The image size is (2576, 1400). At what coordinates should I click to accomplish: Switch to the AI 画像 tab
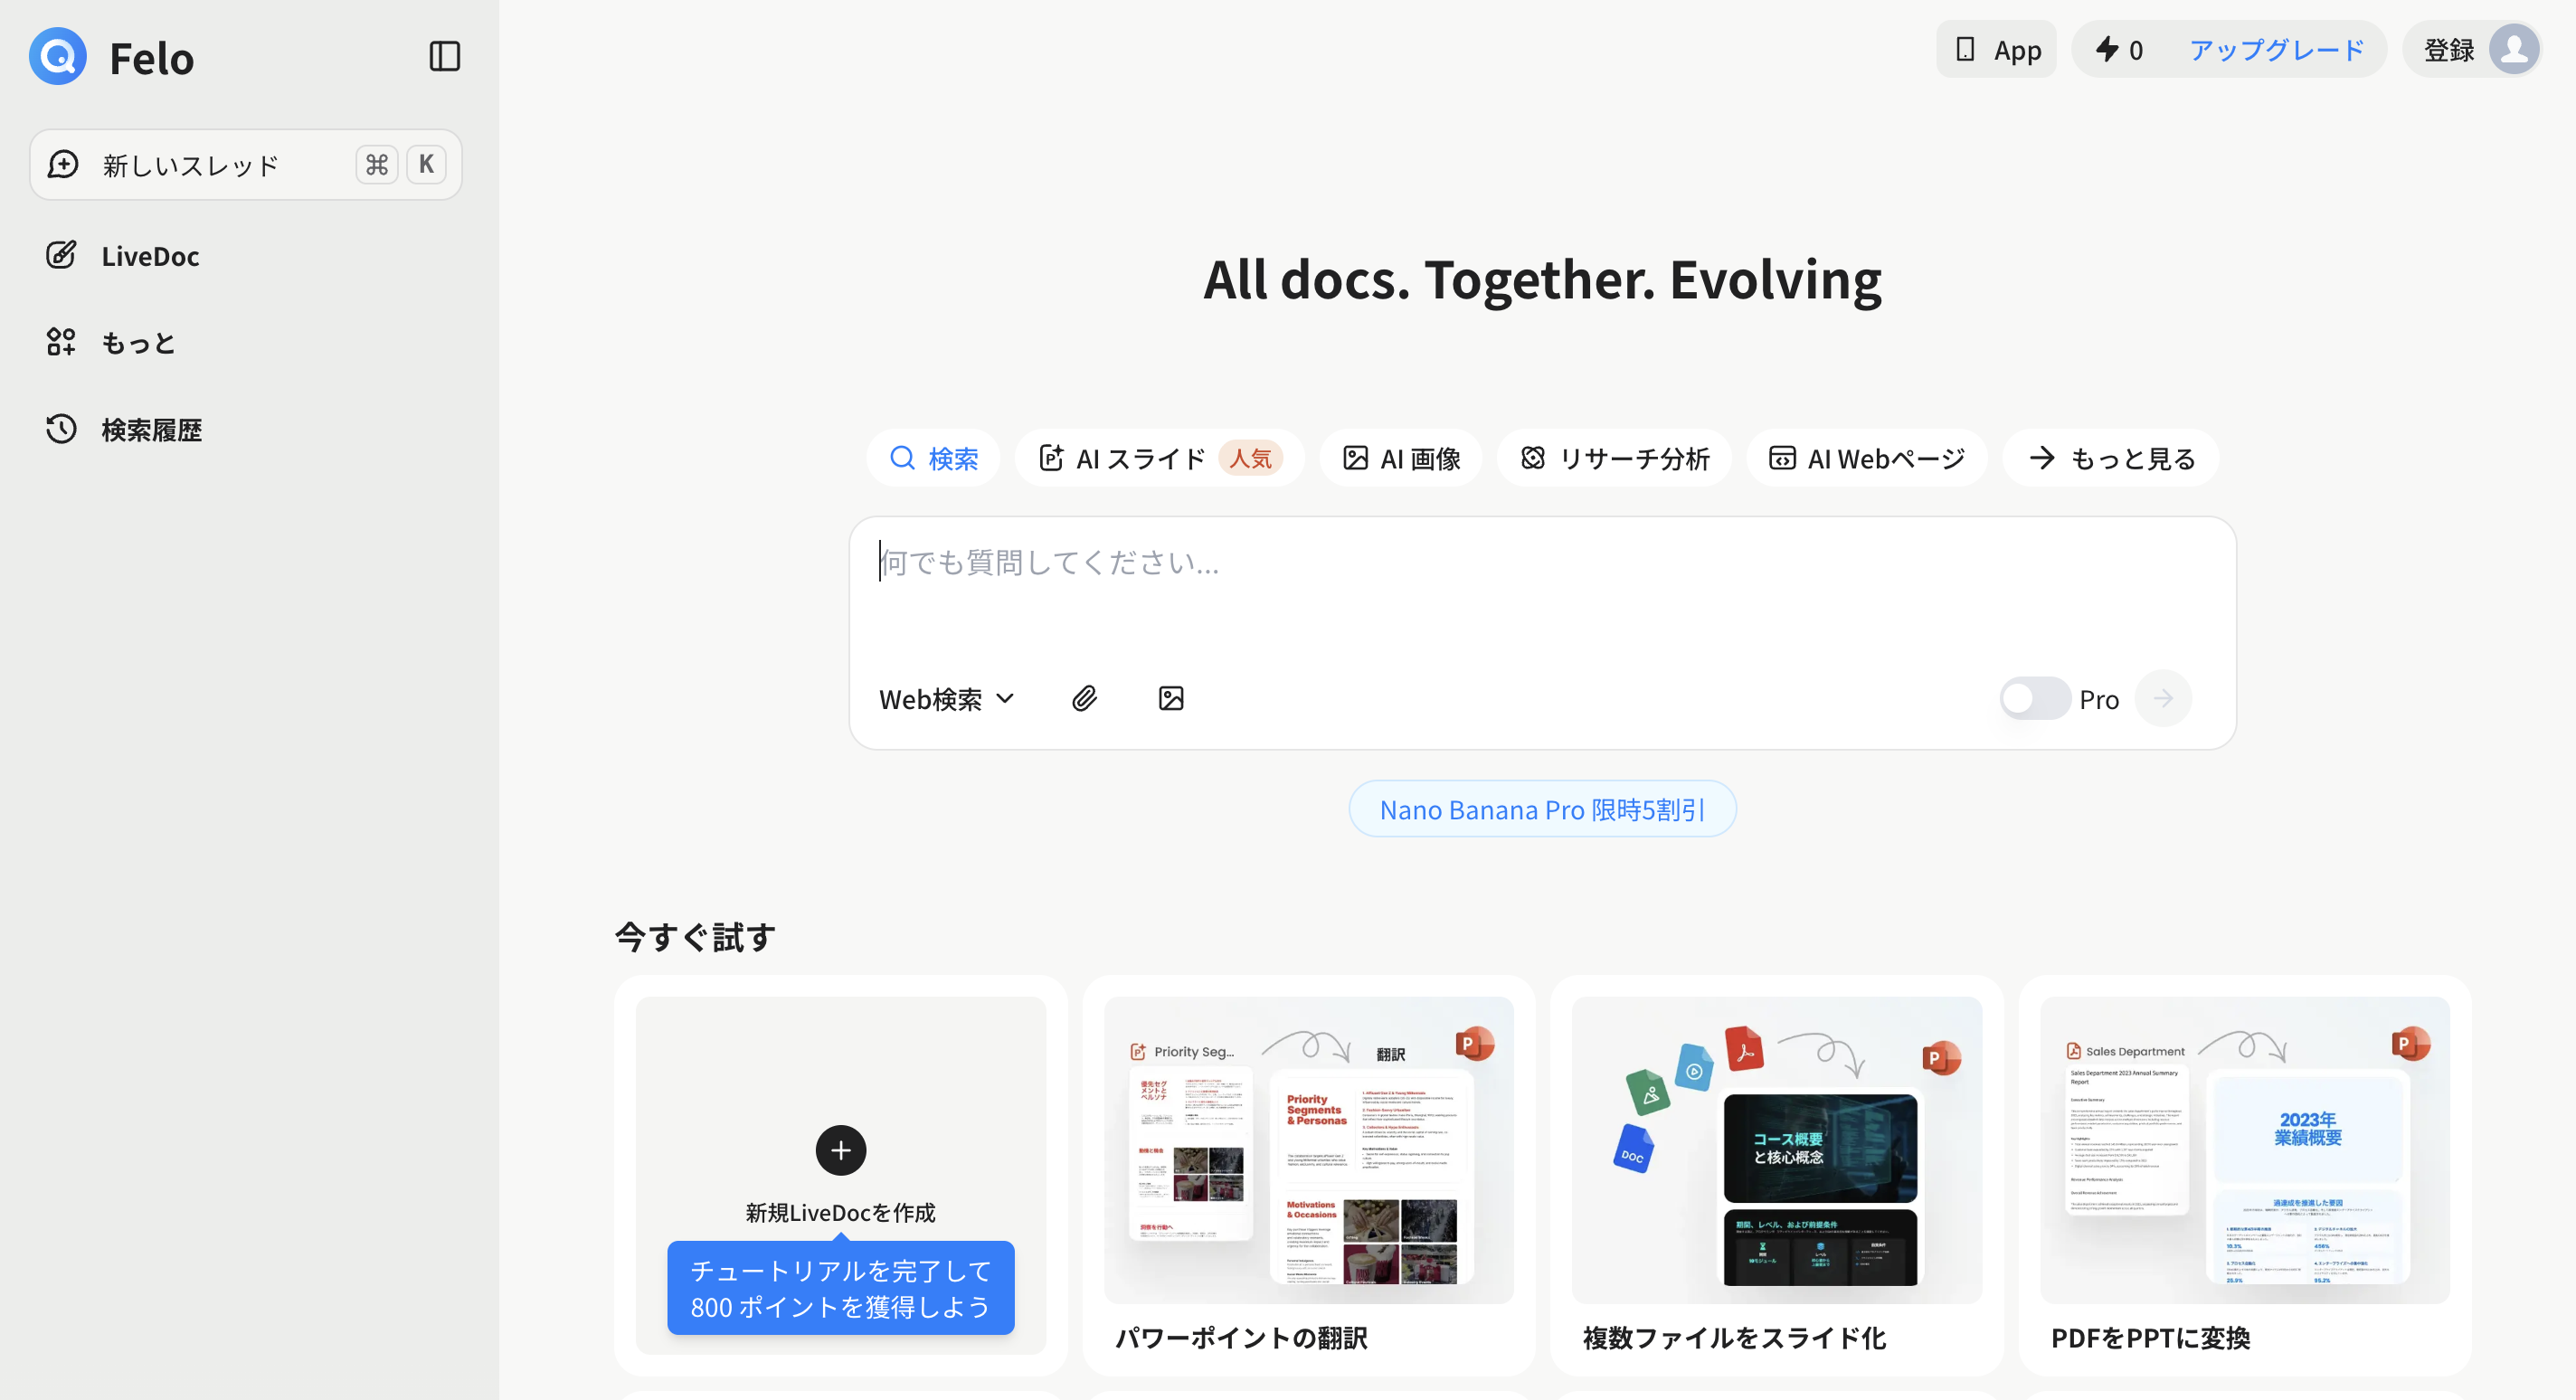coord(1401,458)
